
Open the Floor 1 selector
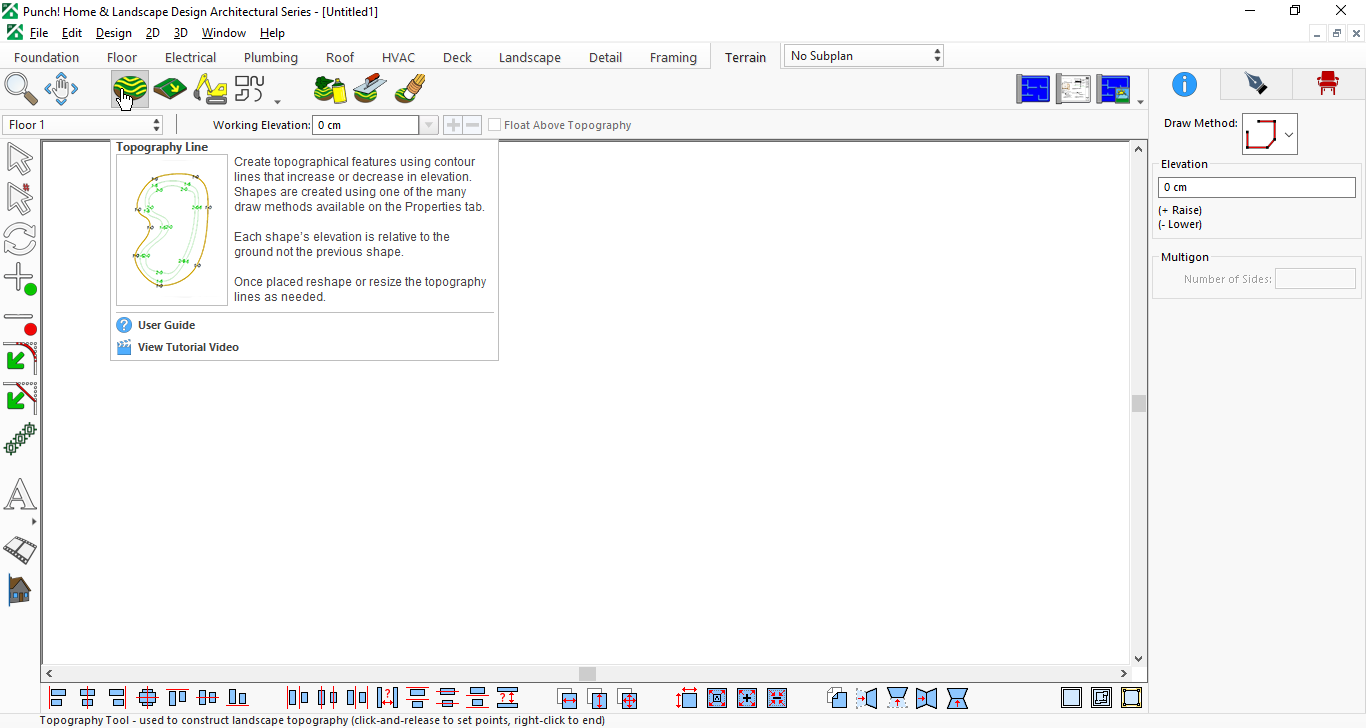tap(83, 125)
